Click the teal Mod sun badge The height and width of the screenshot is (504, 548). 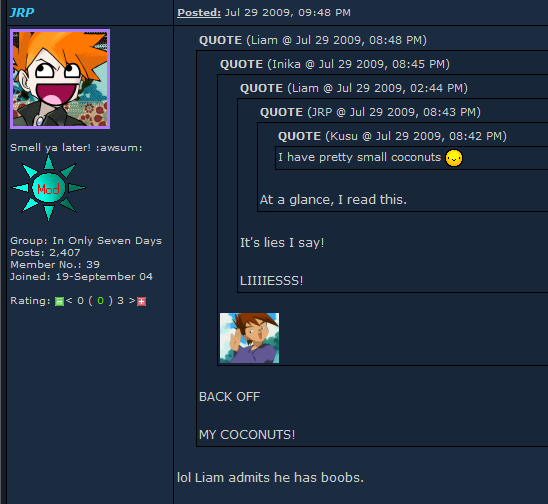pos(49,188)
